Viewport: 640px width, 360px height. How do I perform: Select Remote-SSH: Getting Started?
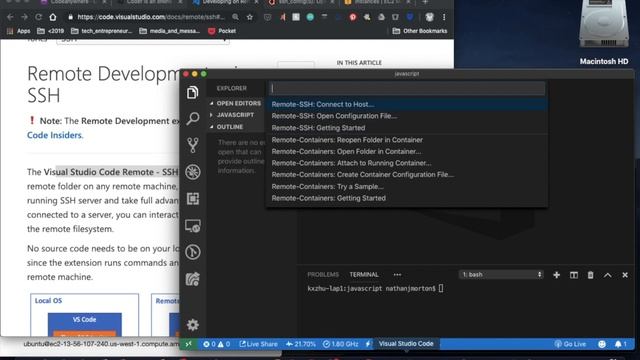(407, 128)
